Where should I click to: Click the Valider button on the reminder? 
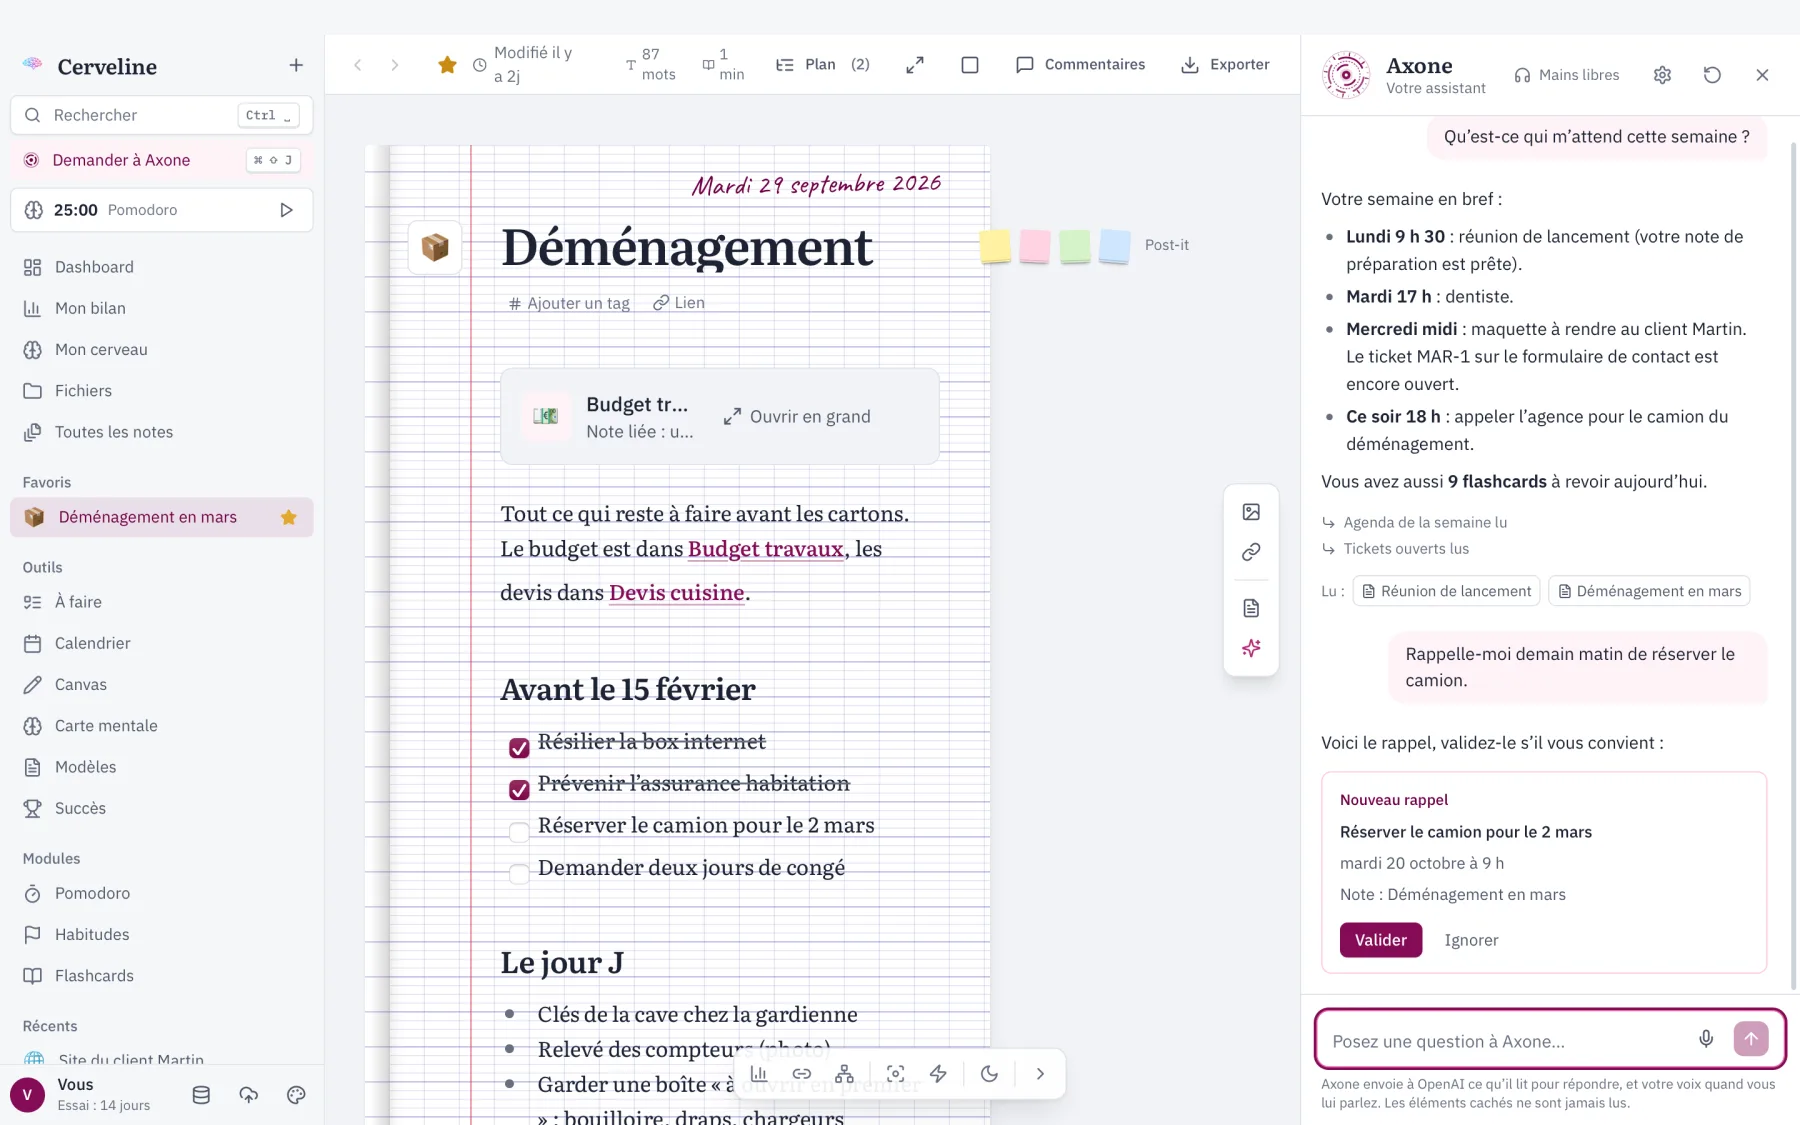point(1380,940)
